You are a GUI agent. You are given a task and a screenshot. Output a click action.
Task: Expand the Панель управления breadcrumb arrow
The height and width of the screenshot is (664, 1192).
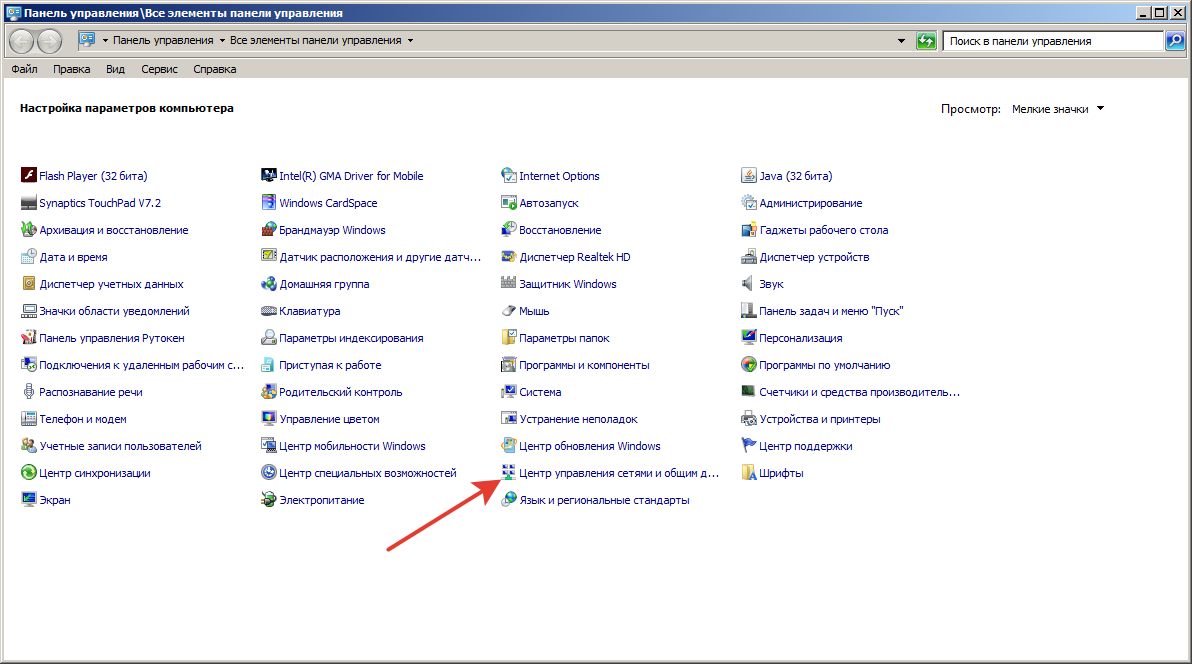click(x=222, y=40)
